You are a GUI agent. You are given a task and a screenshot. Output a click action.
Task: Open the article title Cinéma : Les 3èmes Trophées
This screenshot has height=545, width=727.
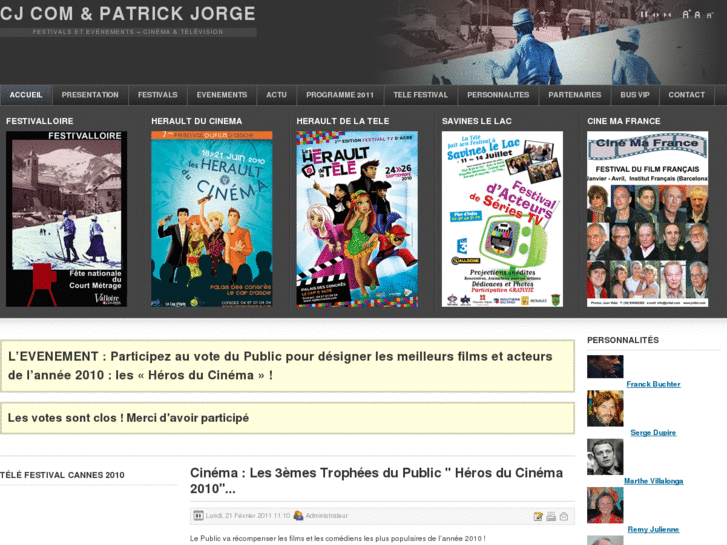pos(376,481)
